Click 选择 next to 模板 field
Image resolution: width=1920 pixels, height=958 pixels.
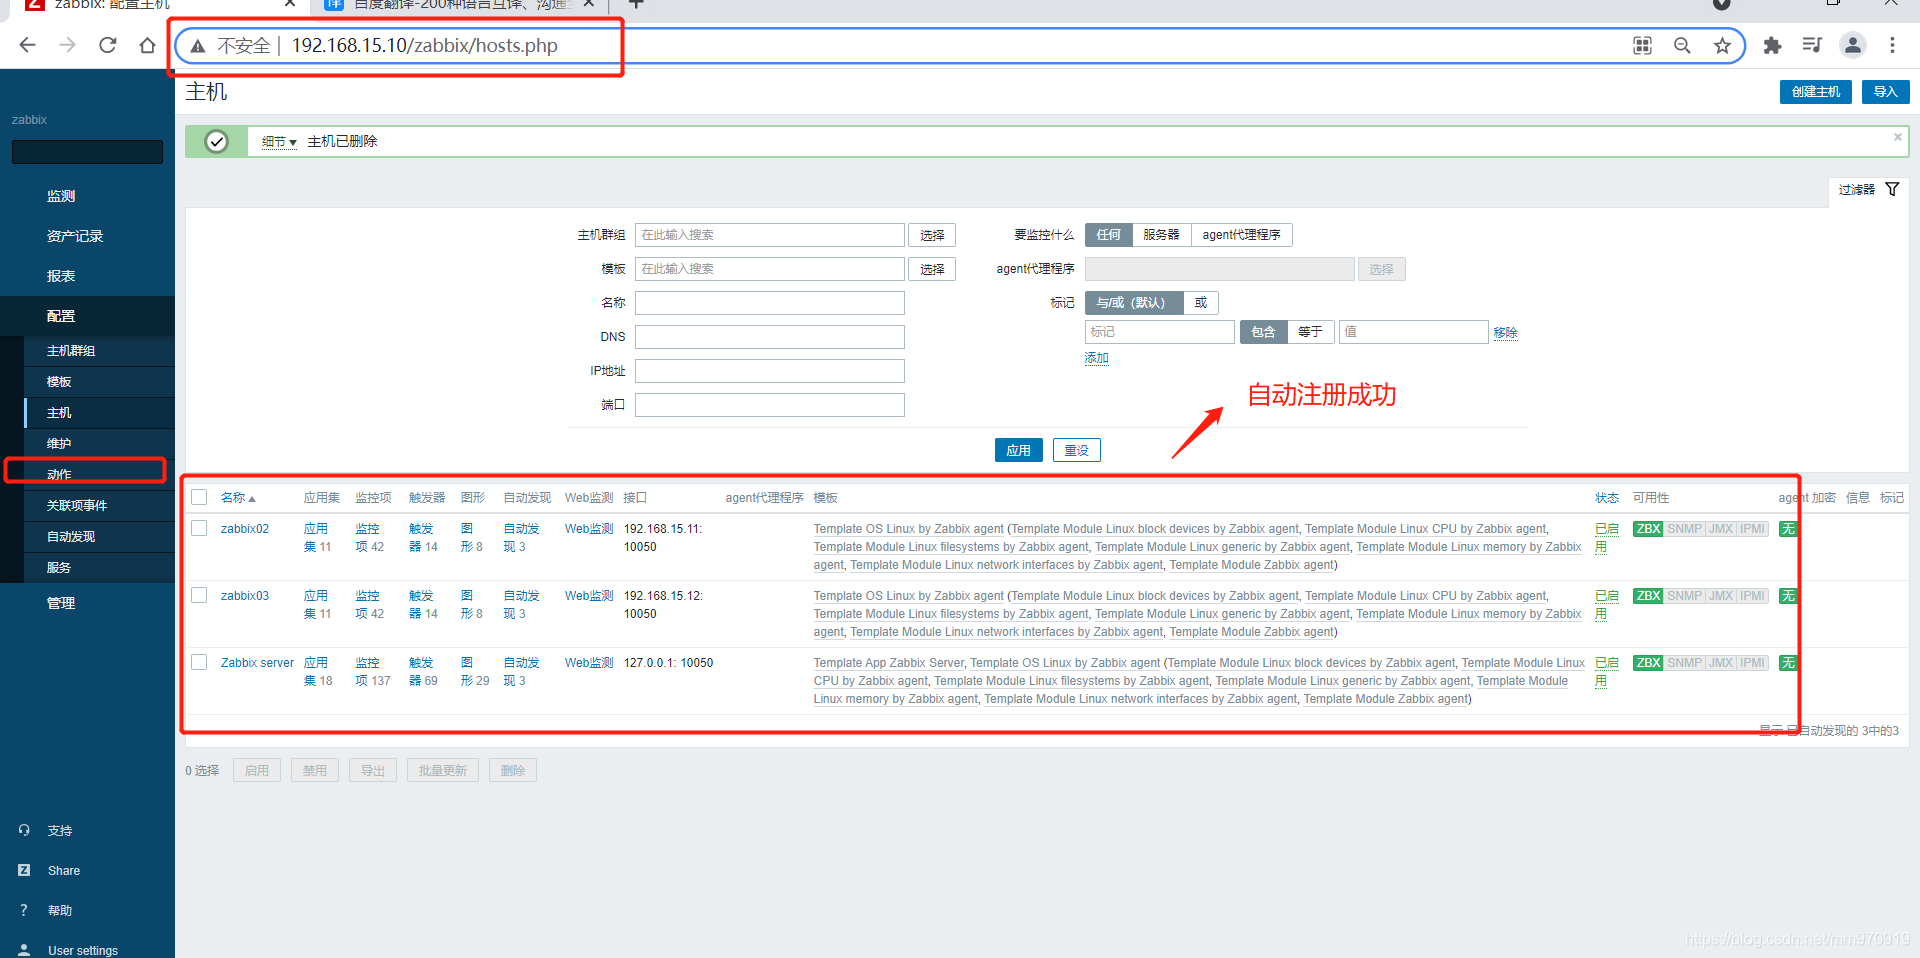932,269
